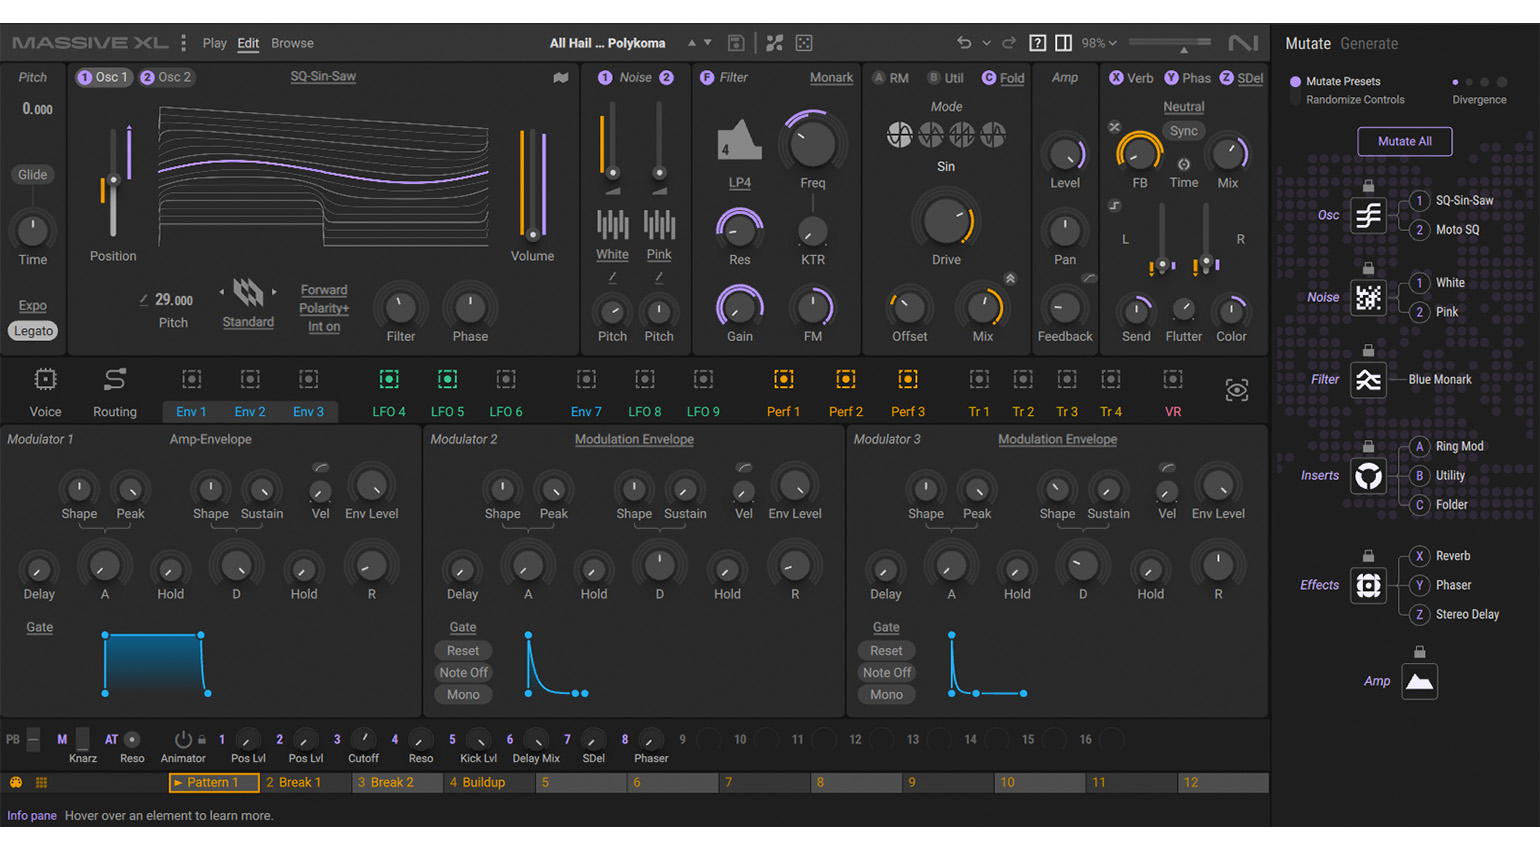Open the Routing page icon
Viewport: 1540px width, 850px height.
click(115, 380)
